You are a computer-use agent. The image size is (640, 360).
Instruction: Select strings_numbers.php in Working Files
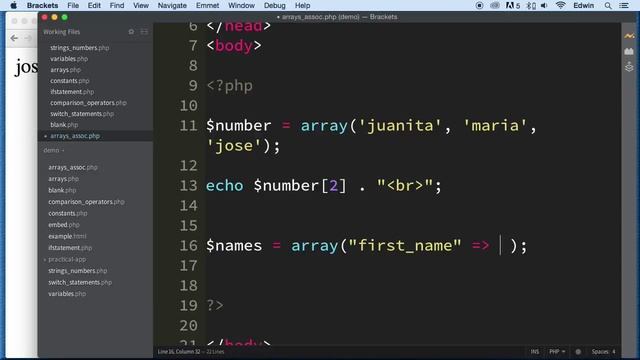pos(80,48)
